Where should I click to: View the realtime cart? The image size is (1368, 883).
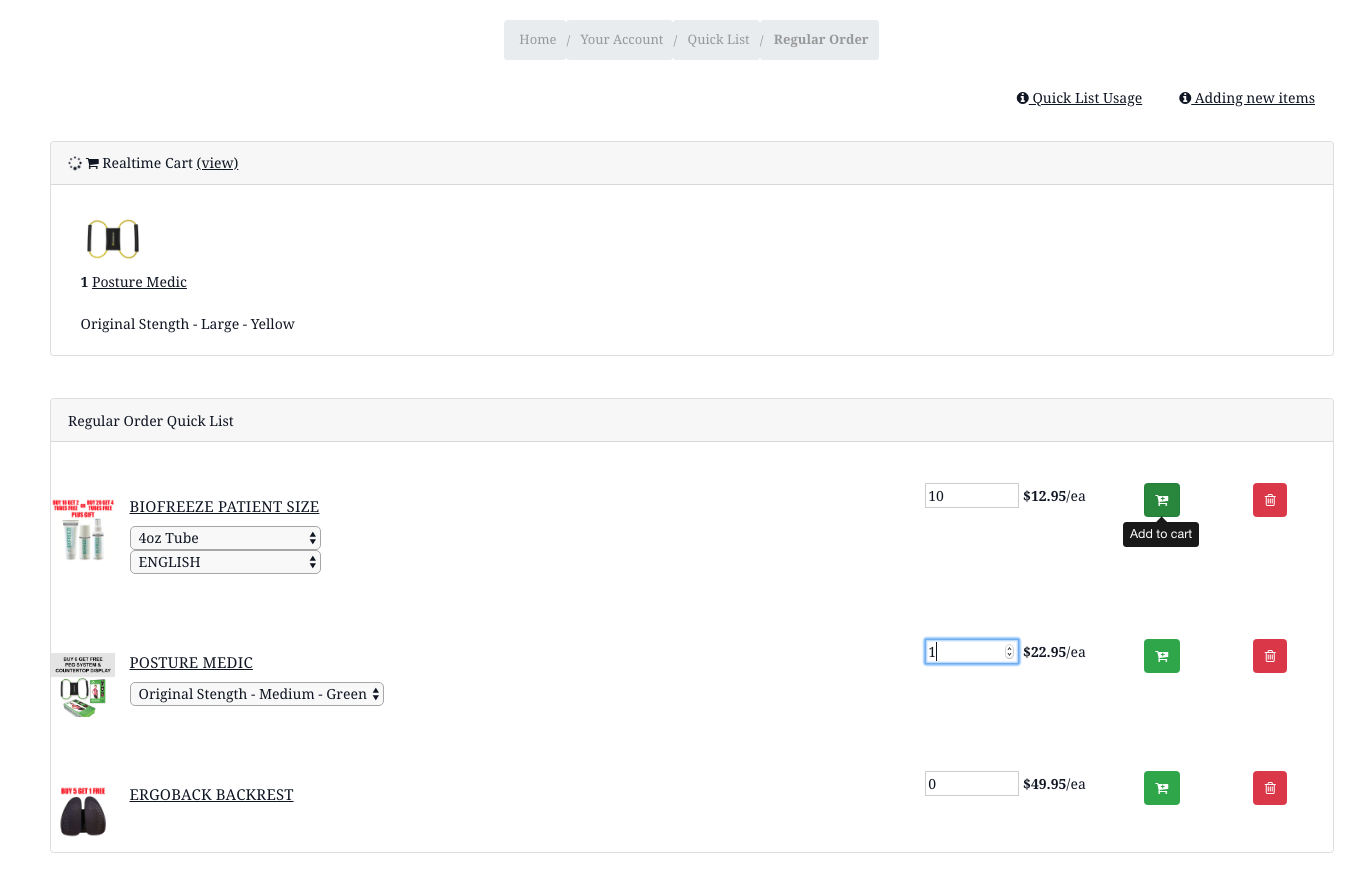coord(217,163)
